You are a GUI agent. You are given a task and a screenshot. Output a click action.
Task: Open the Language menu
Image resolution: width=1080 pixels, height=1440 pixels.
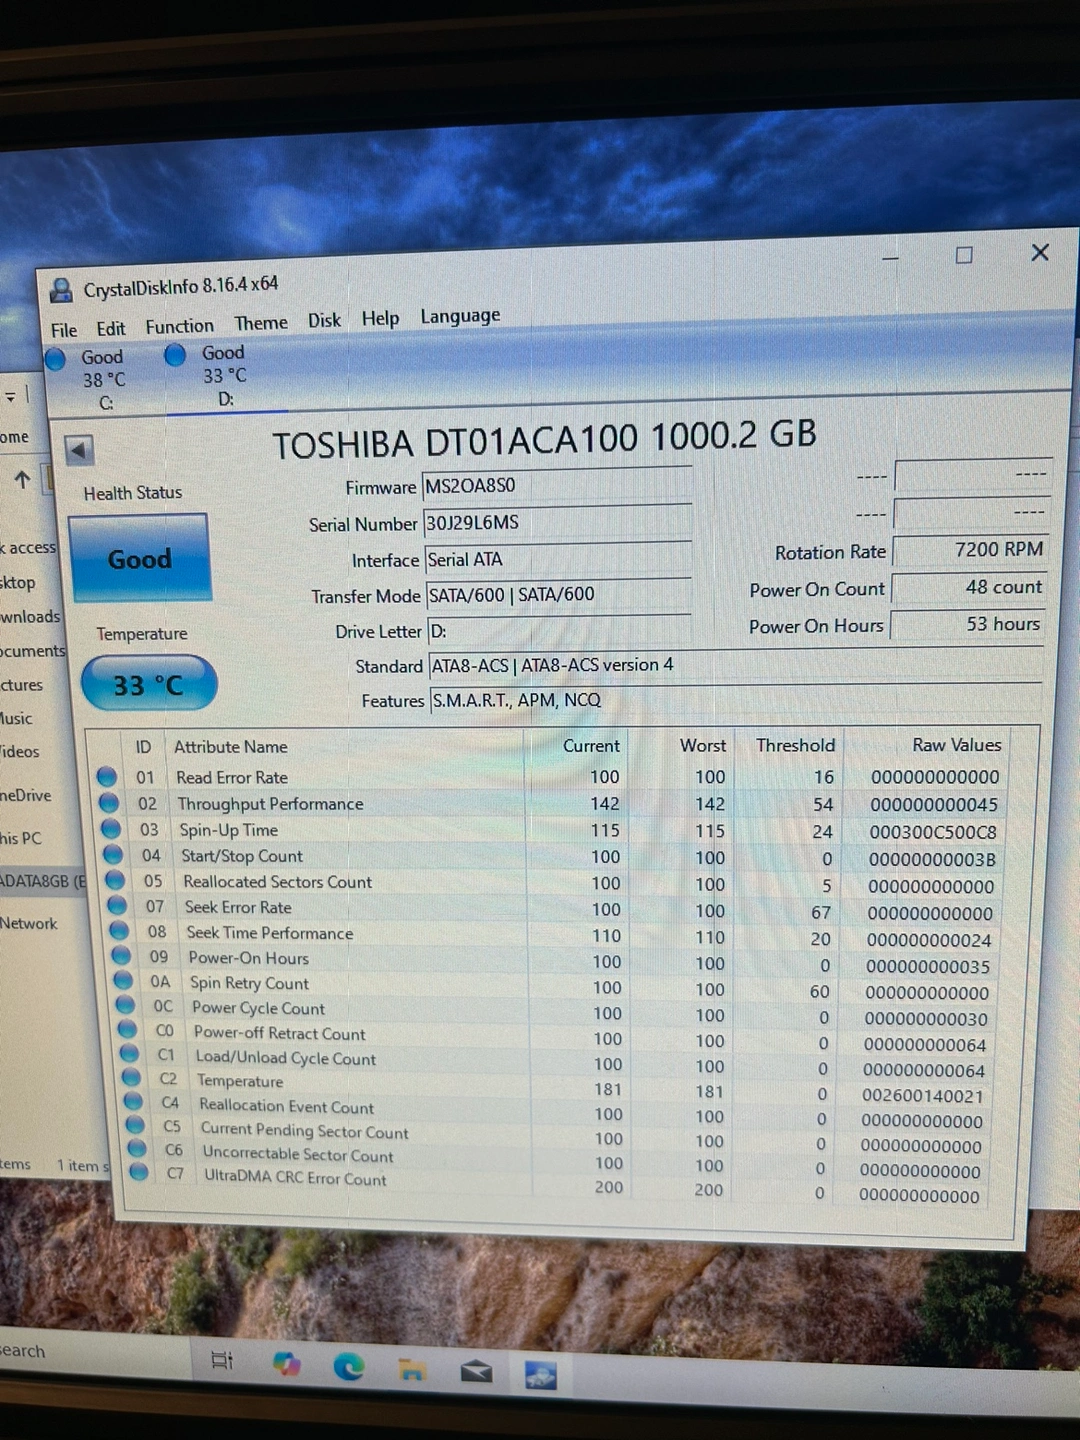pyautogui.click(x=460, y=316)
